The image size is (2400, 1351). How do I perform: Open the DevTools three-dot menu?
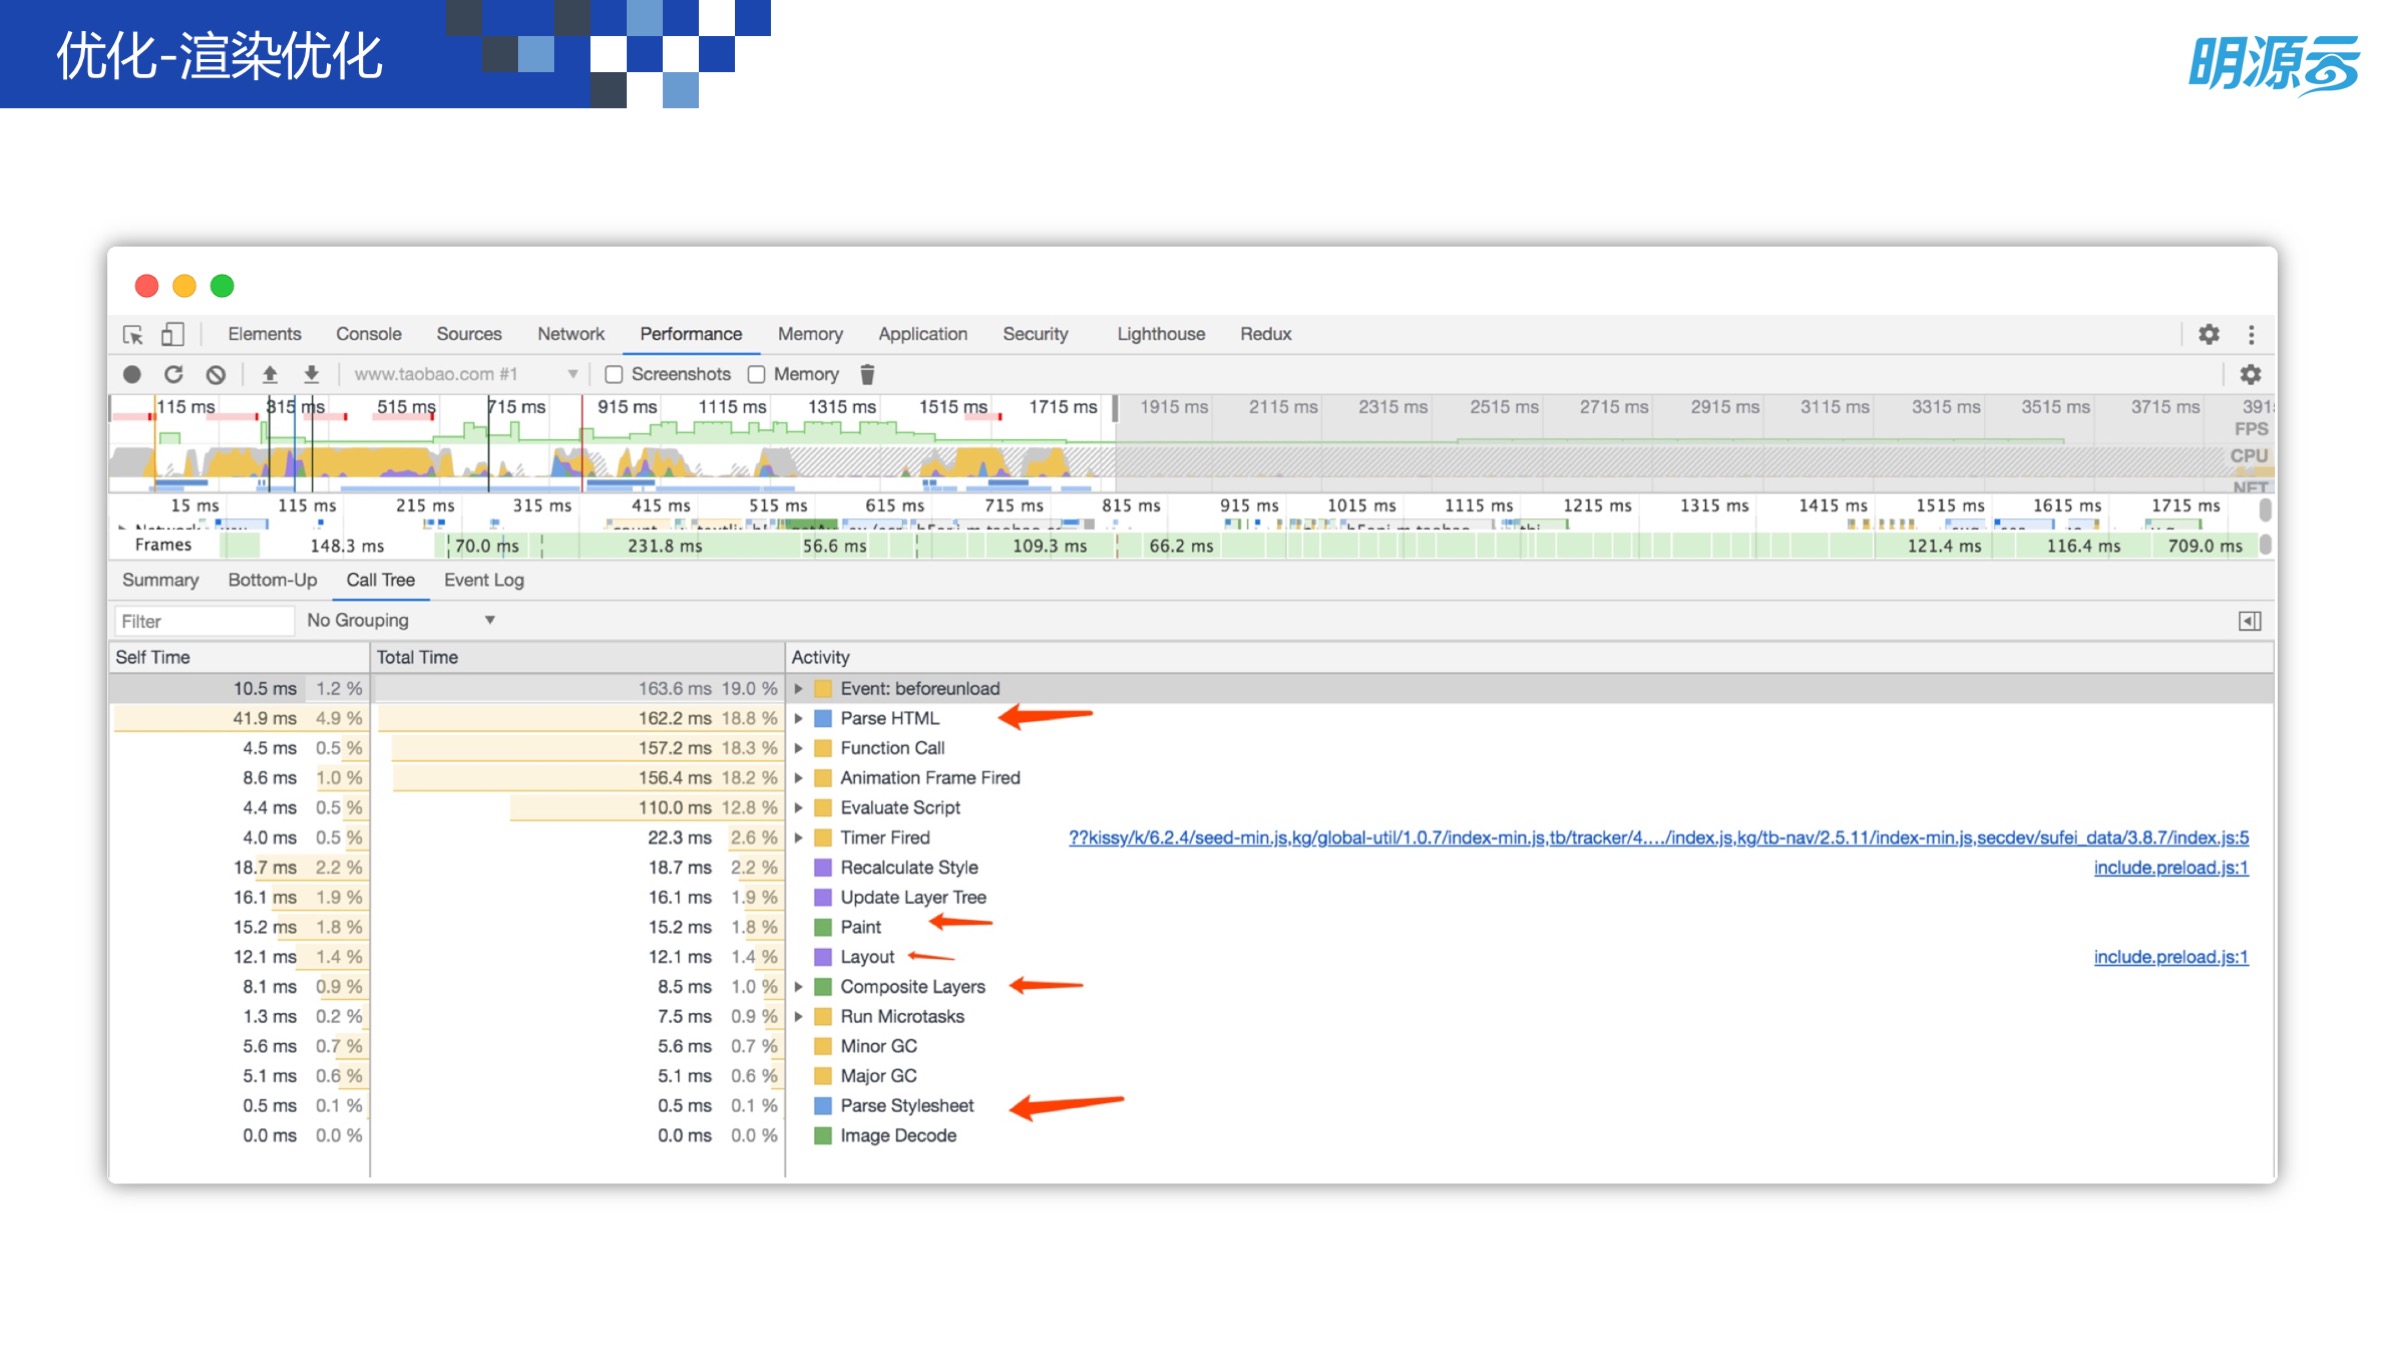click(x=2251, y=334)
